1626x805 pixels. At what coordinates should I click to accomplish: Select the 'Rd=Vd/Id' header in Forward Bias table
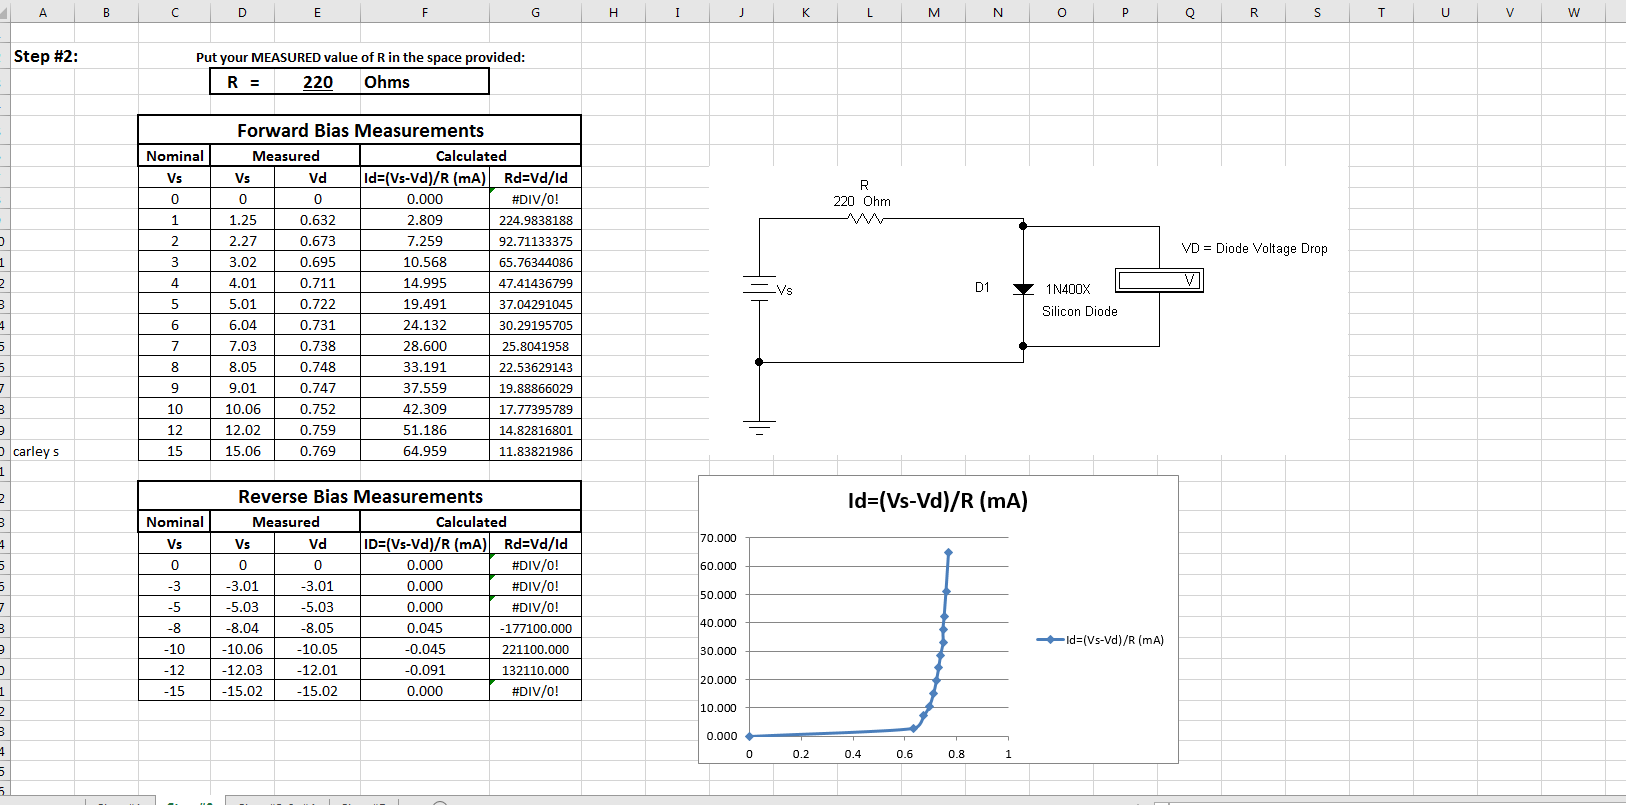tap(535, 178)
